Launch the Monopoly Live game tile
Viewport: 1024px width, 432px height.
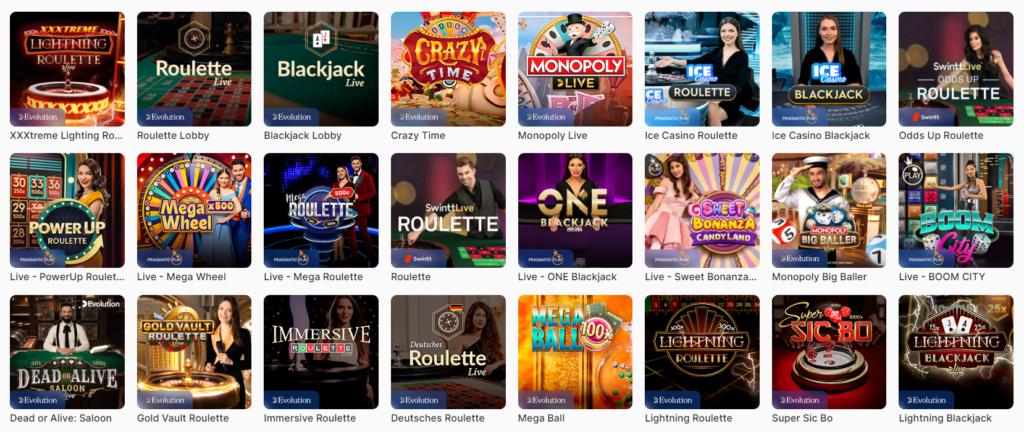click(x=575, y=69)
